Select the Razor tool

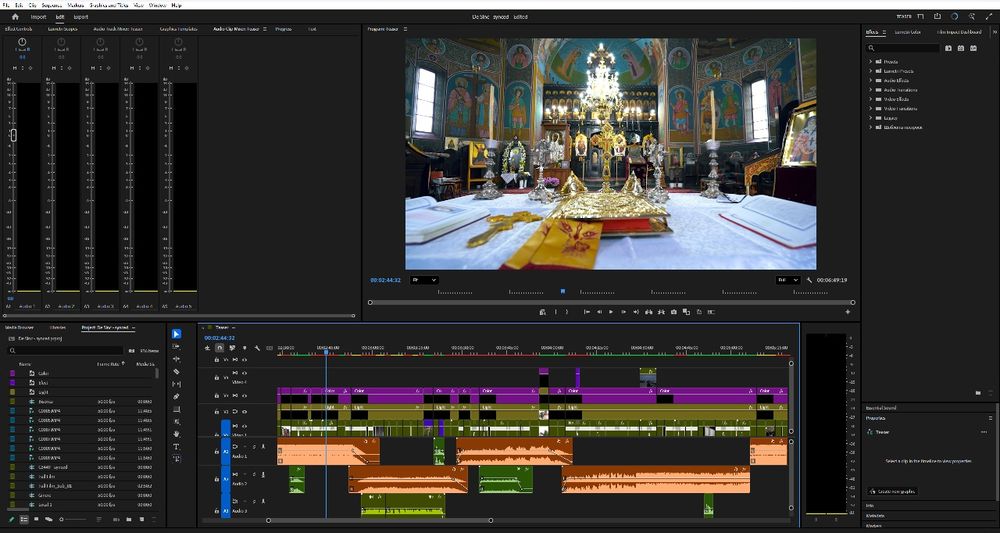click(x=177, y=372)
